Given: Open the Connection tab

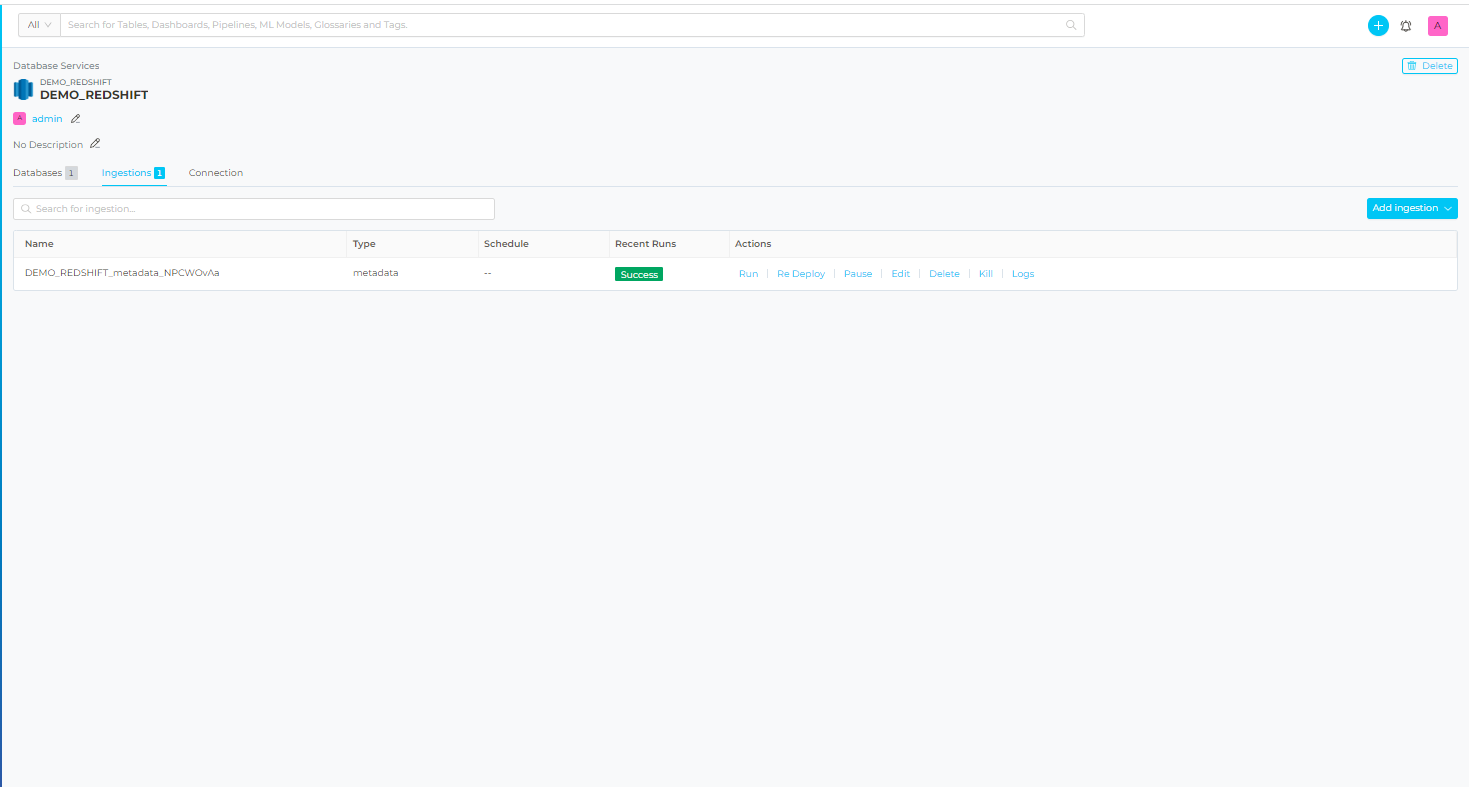Looking at the screenshot, I should pyautogui.click(x=216, y=173).
